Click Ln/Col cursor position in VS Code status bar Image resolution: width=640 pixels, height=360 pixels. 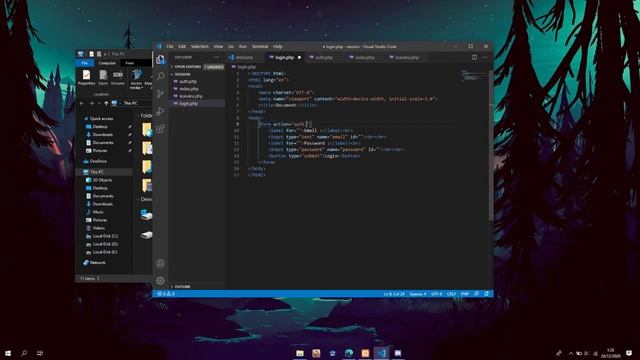(394, 294)
